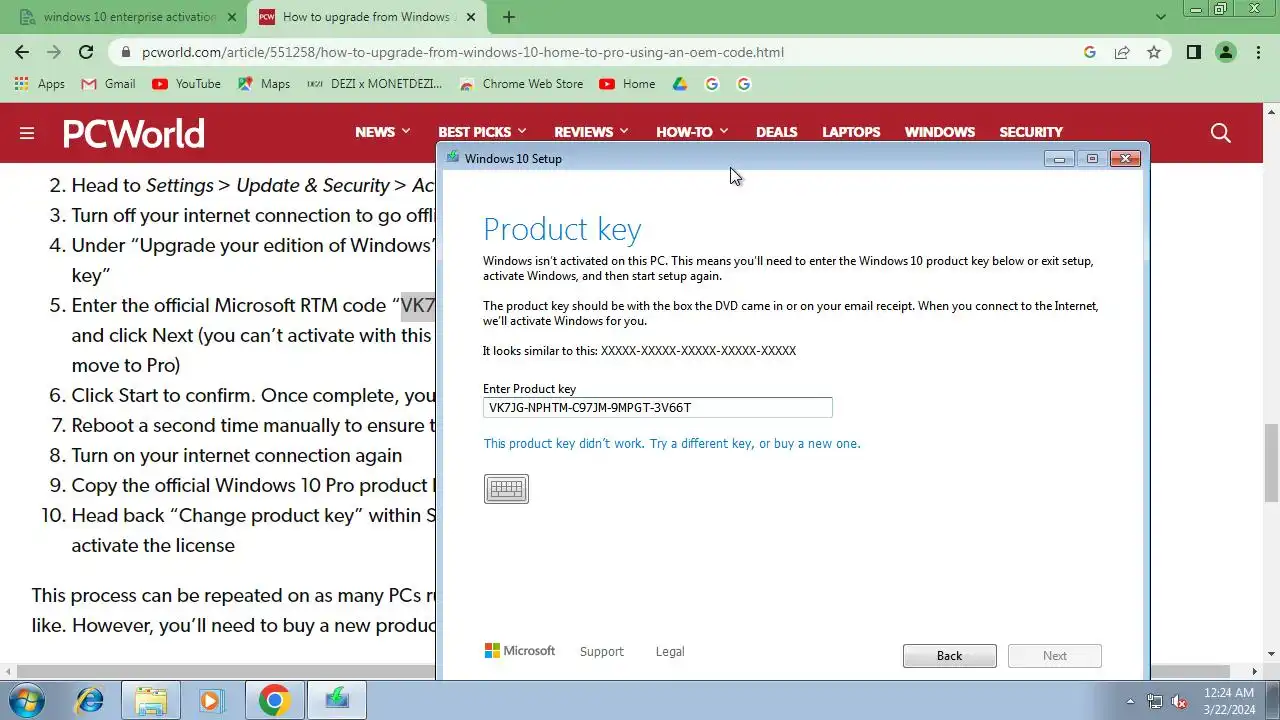Viewport: 1280px width, 720px height.
Task: Open second Google bookmark icon
Action: 744,84
